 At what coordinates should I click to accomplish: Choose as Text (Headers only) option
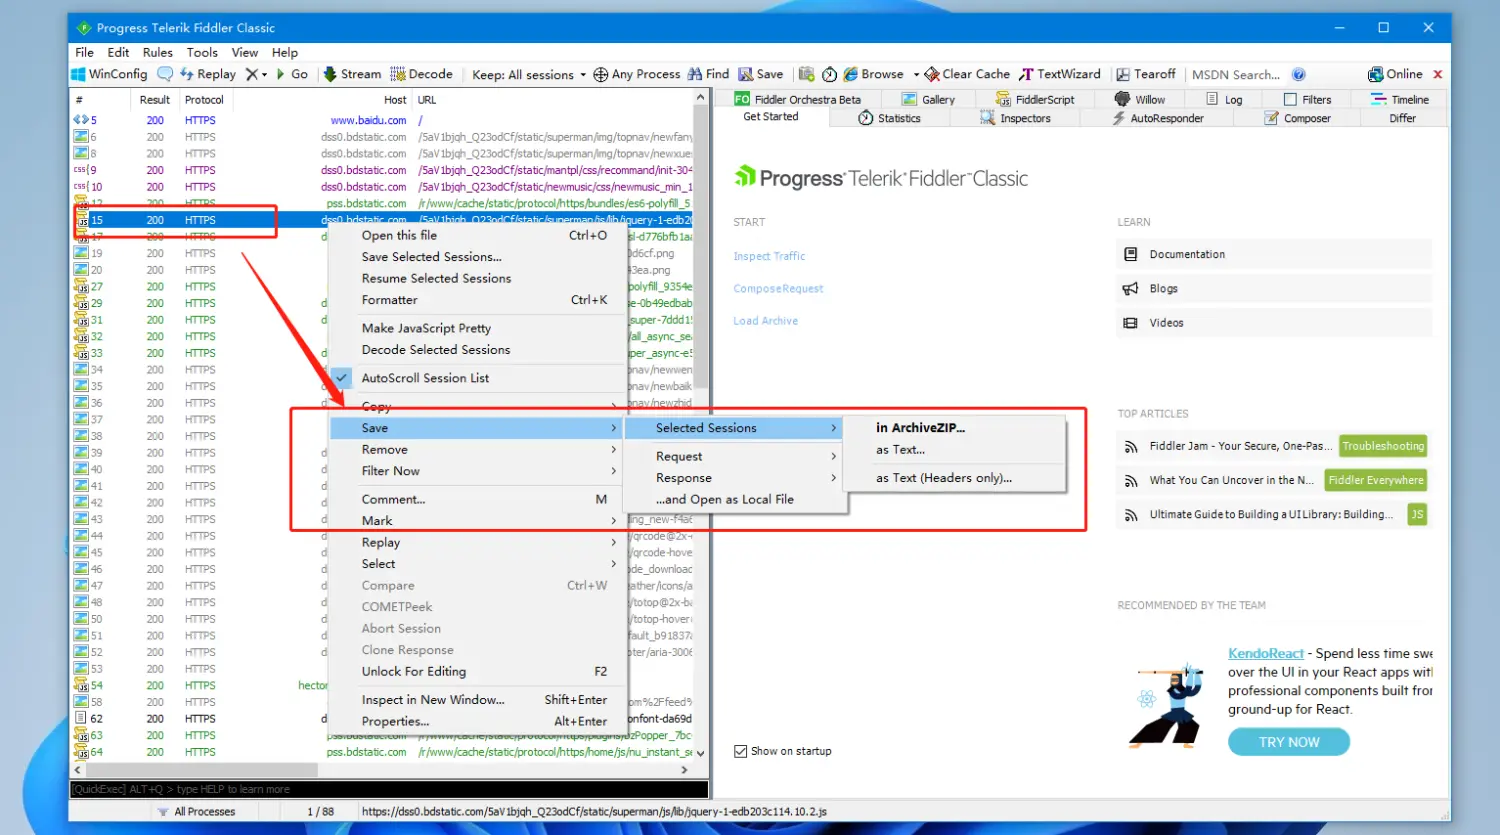955,478
